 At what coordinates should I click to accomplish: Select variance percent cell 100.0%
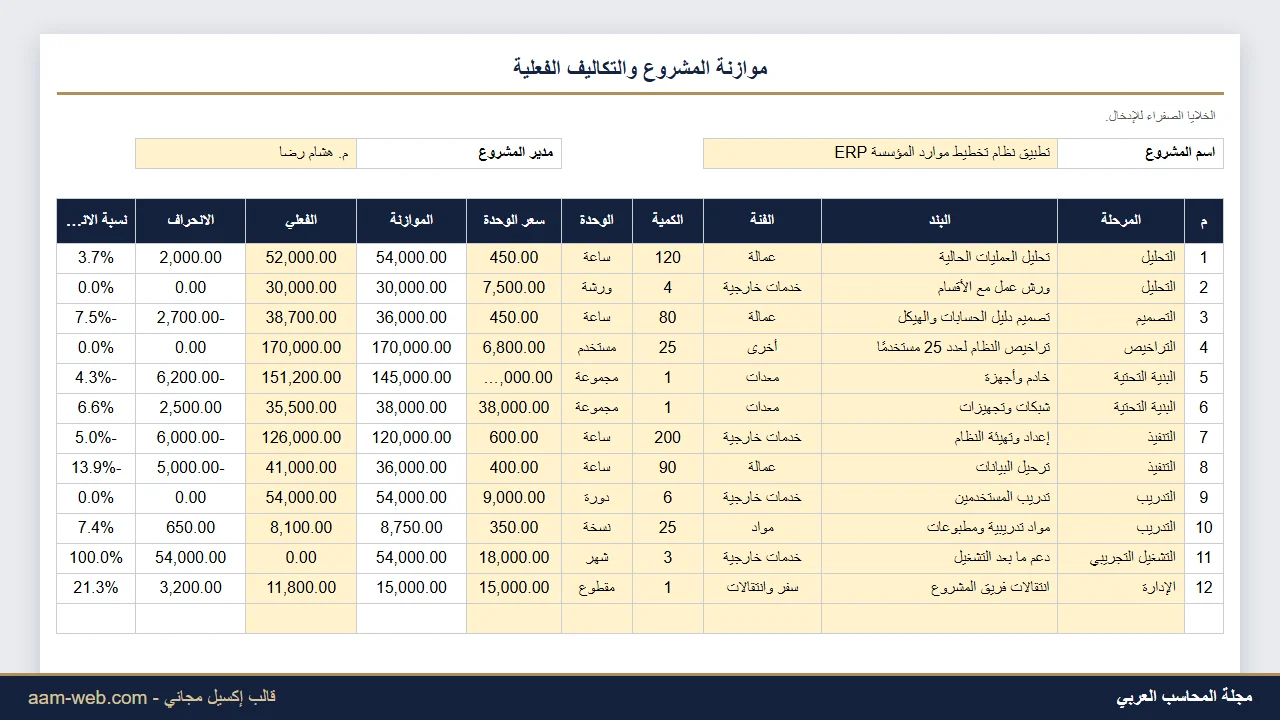96,558
